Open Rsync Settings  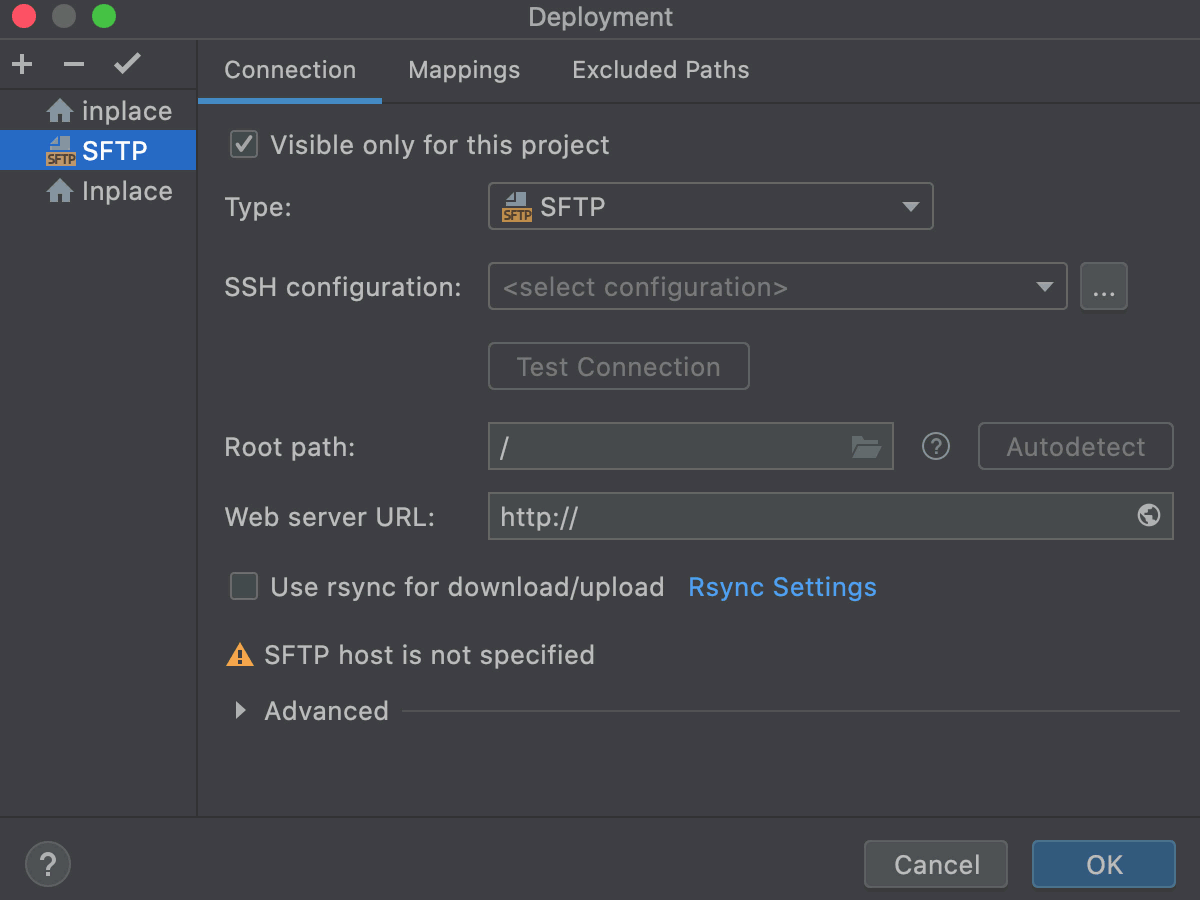coord(782,587)
